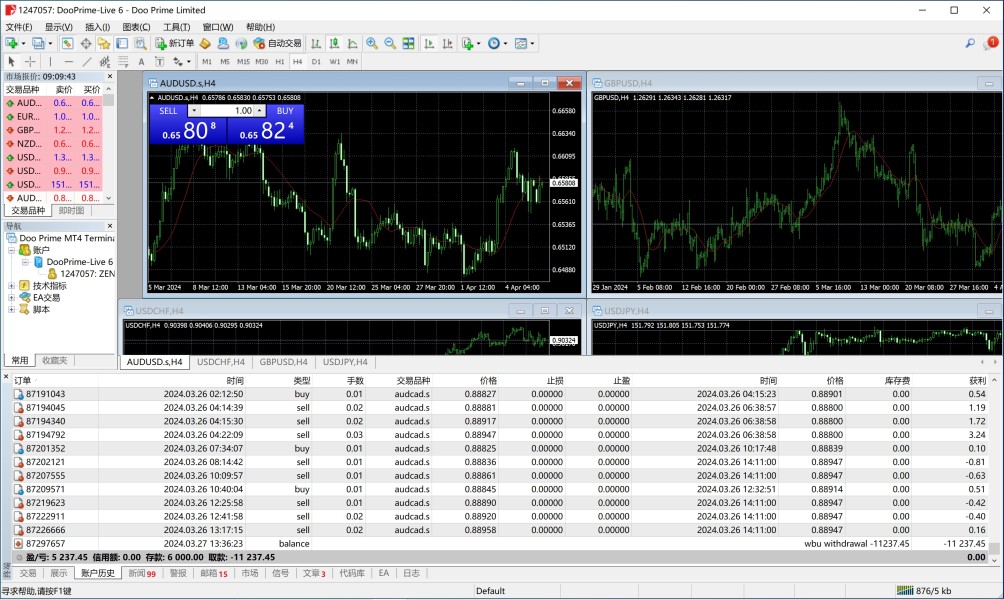Toggle the AutoTrading button
1004x600 pixels.
coord(277,43)
